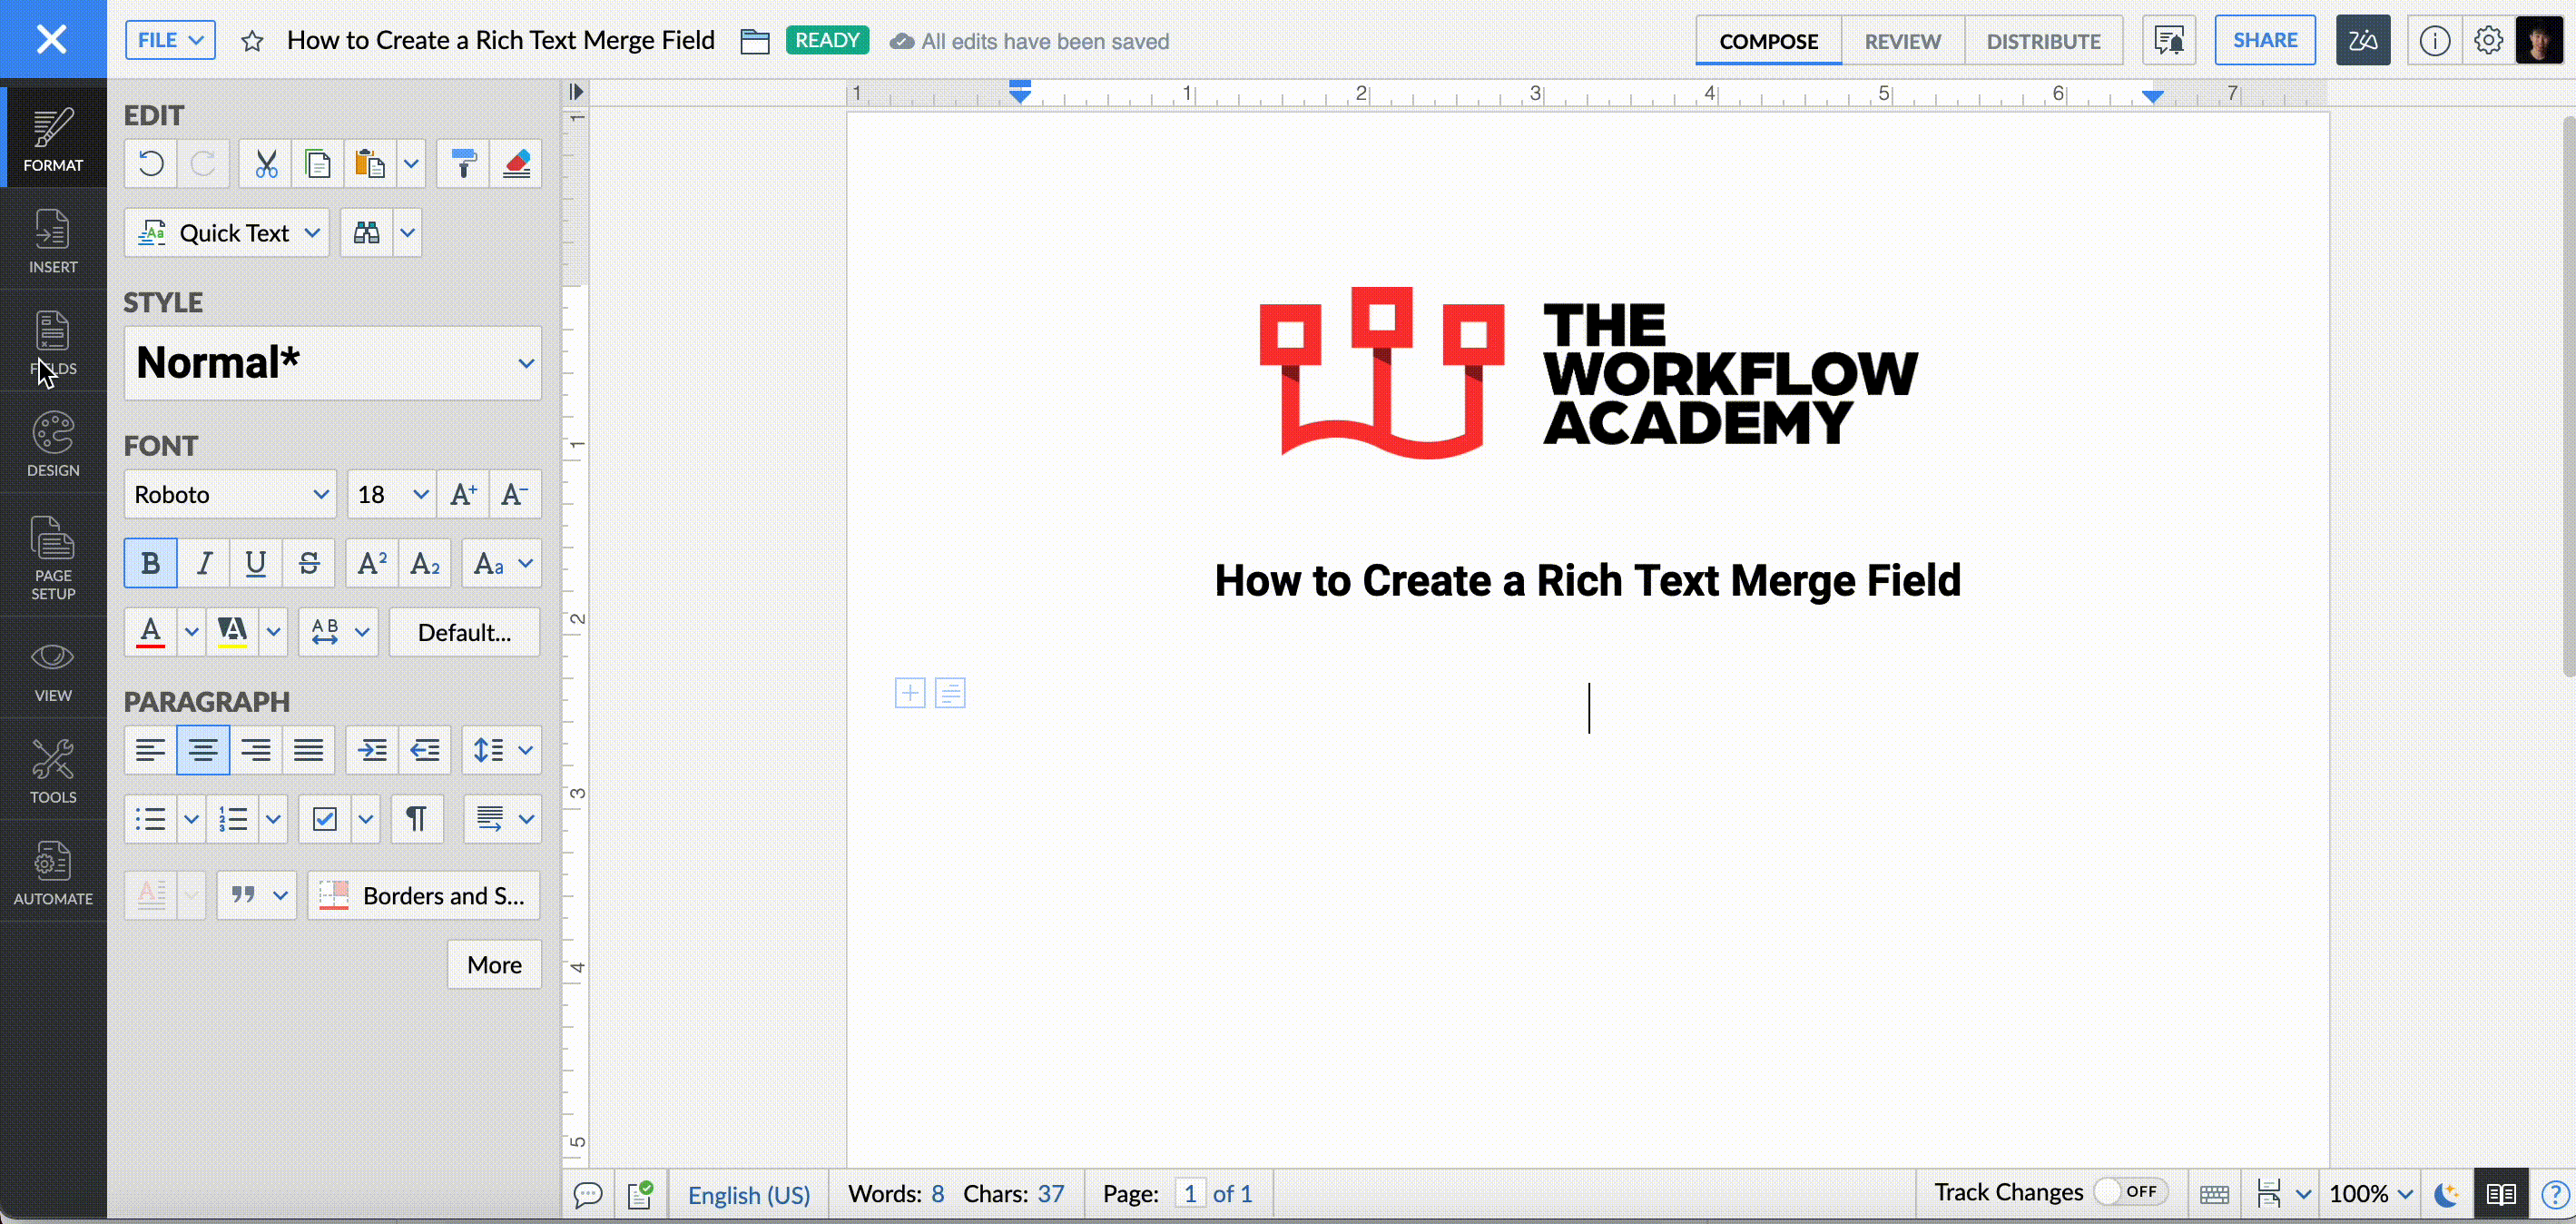Select the Format Painter tool

463,163
